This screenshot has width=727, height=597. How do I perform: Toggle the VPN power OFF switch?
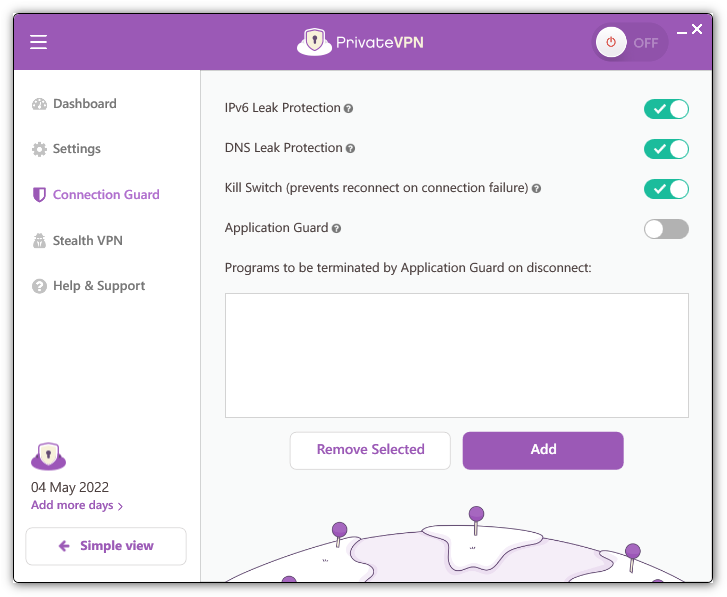pyautogui.click(x=630, y=42)
